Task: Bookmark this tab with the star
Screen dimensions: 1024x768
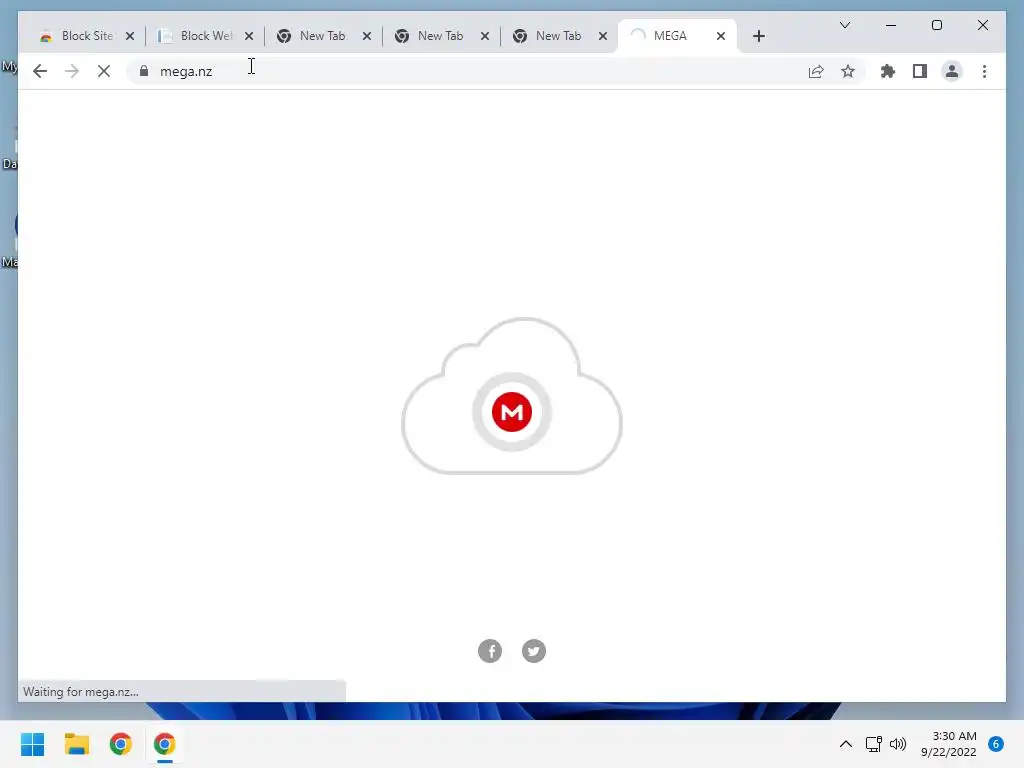Action: tap(848, 71)
